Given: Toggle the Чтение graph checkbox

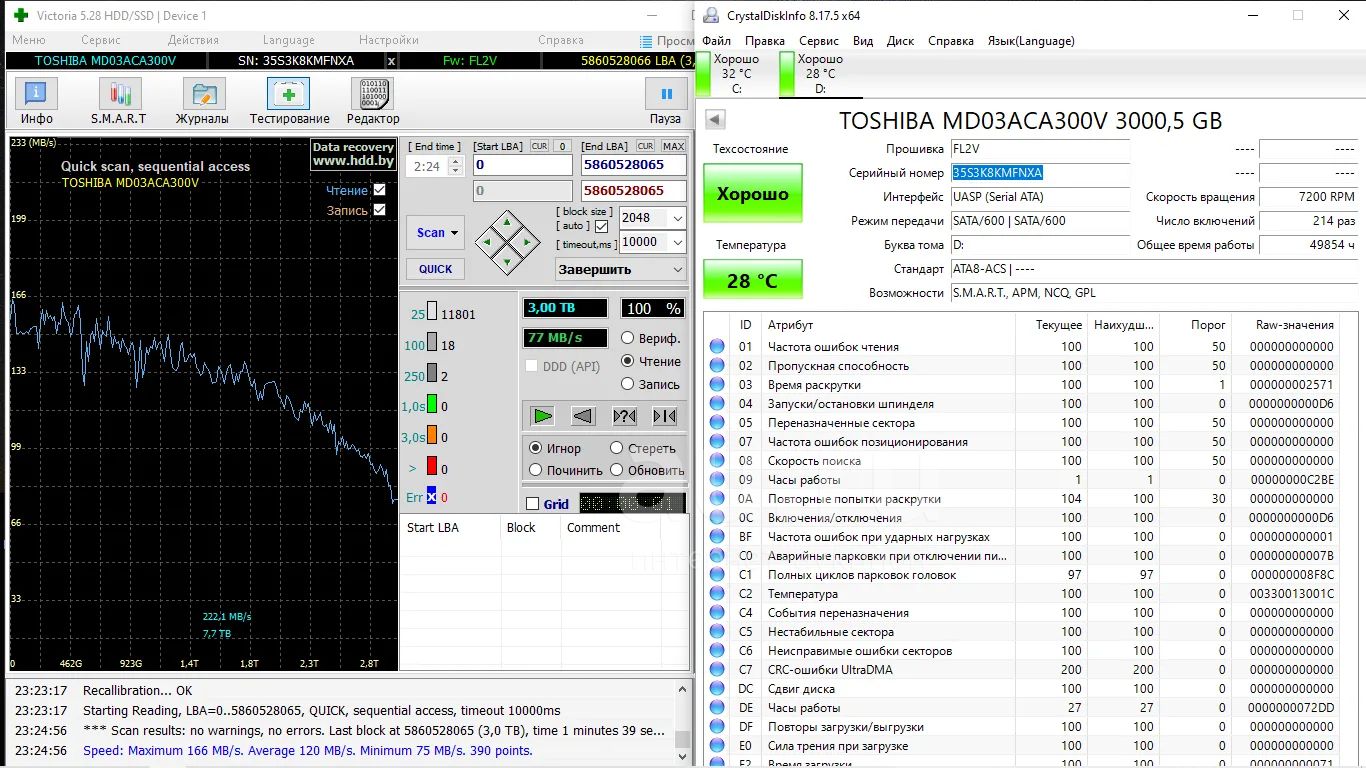Looking at the screenshot, I should 379,190.
